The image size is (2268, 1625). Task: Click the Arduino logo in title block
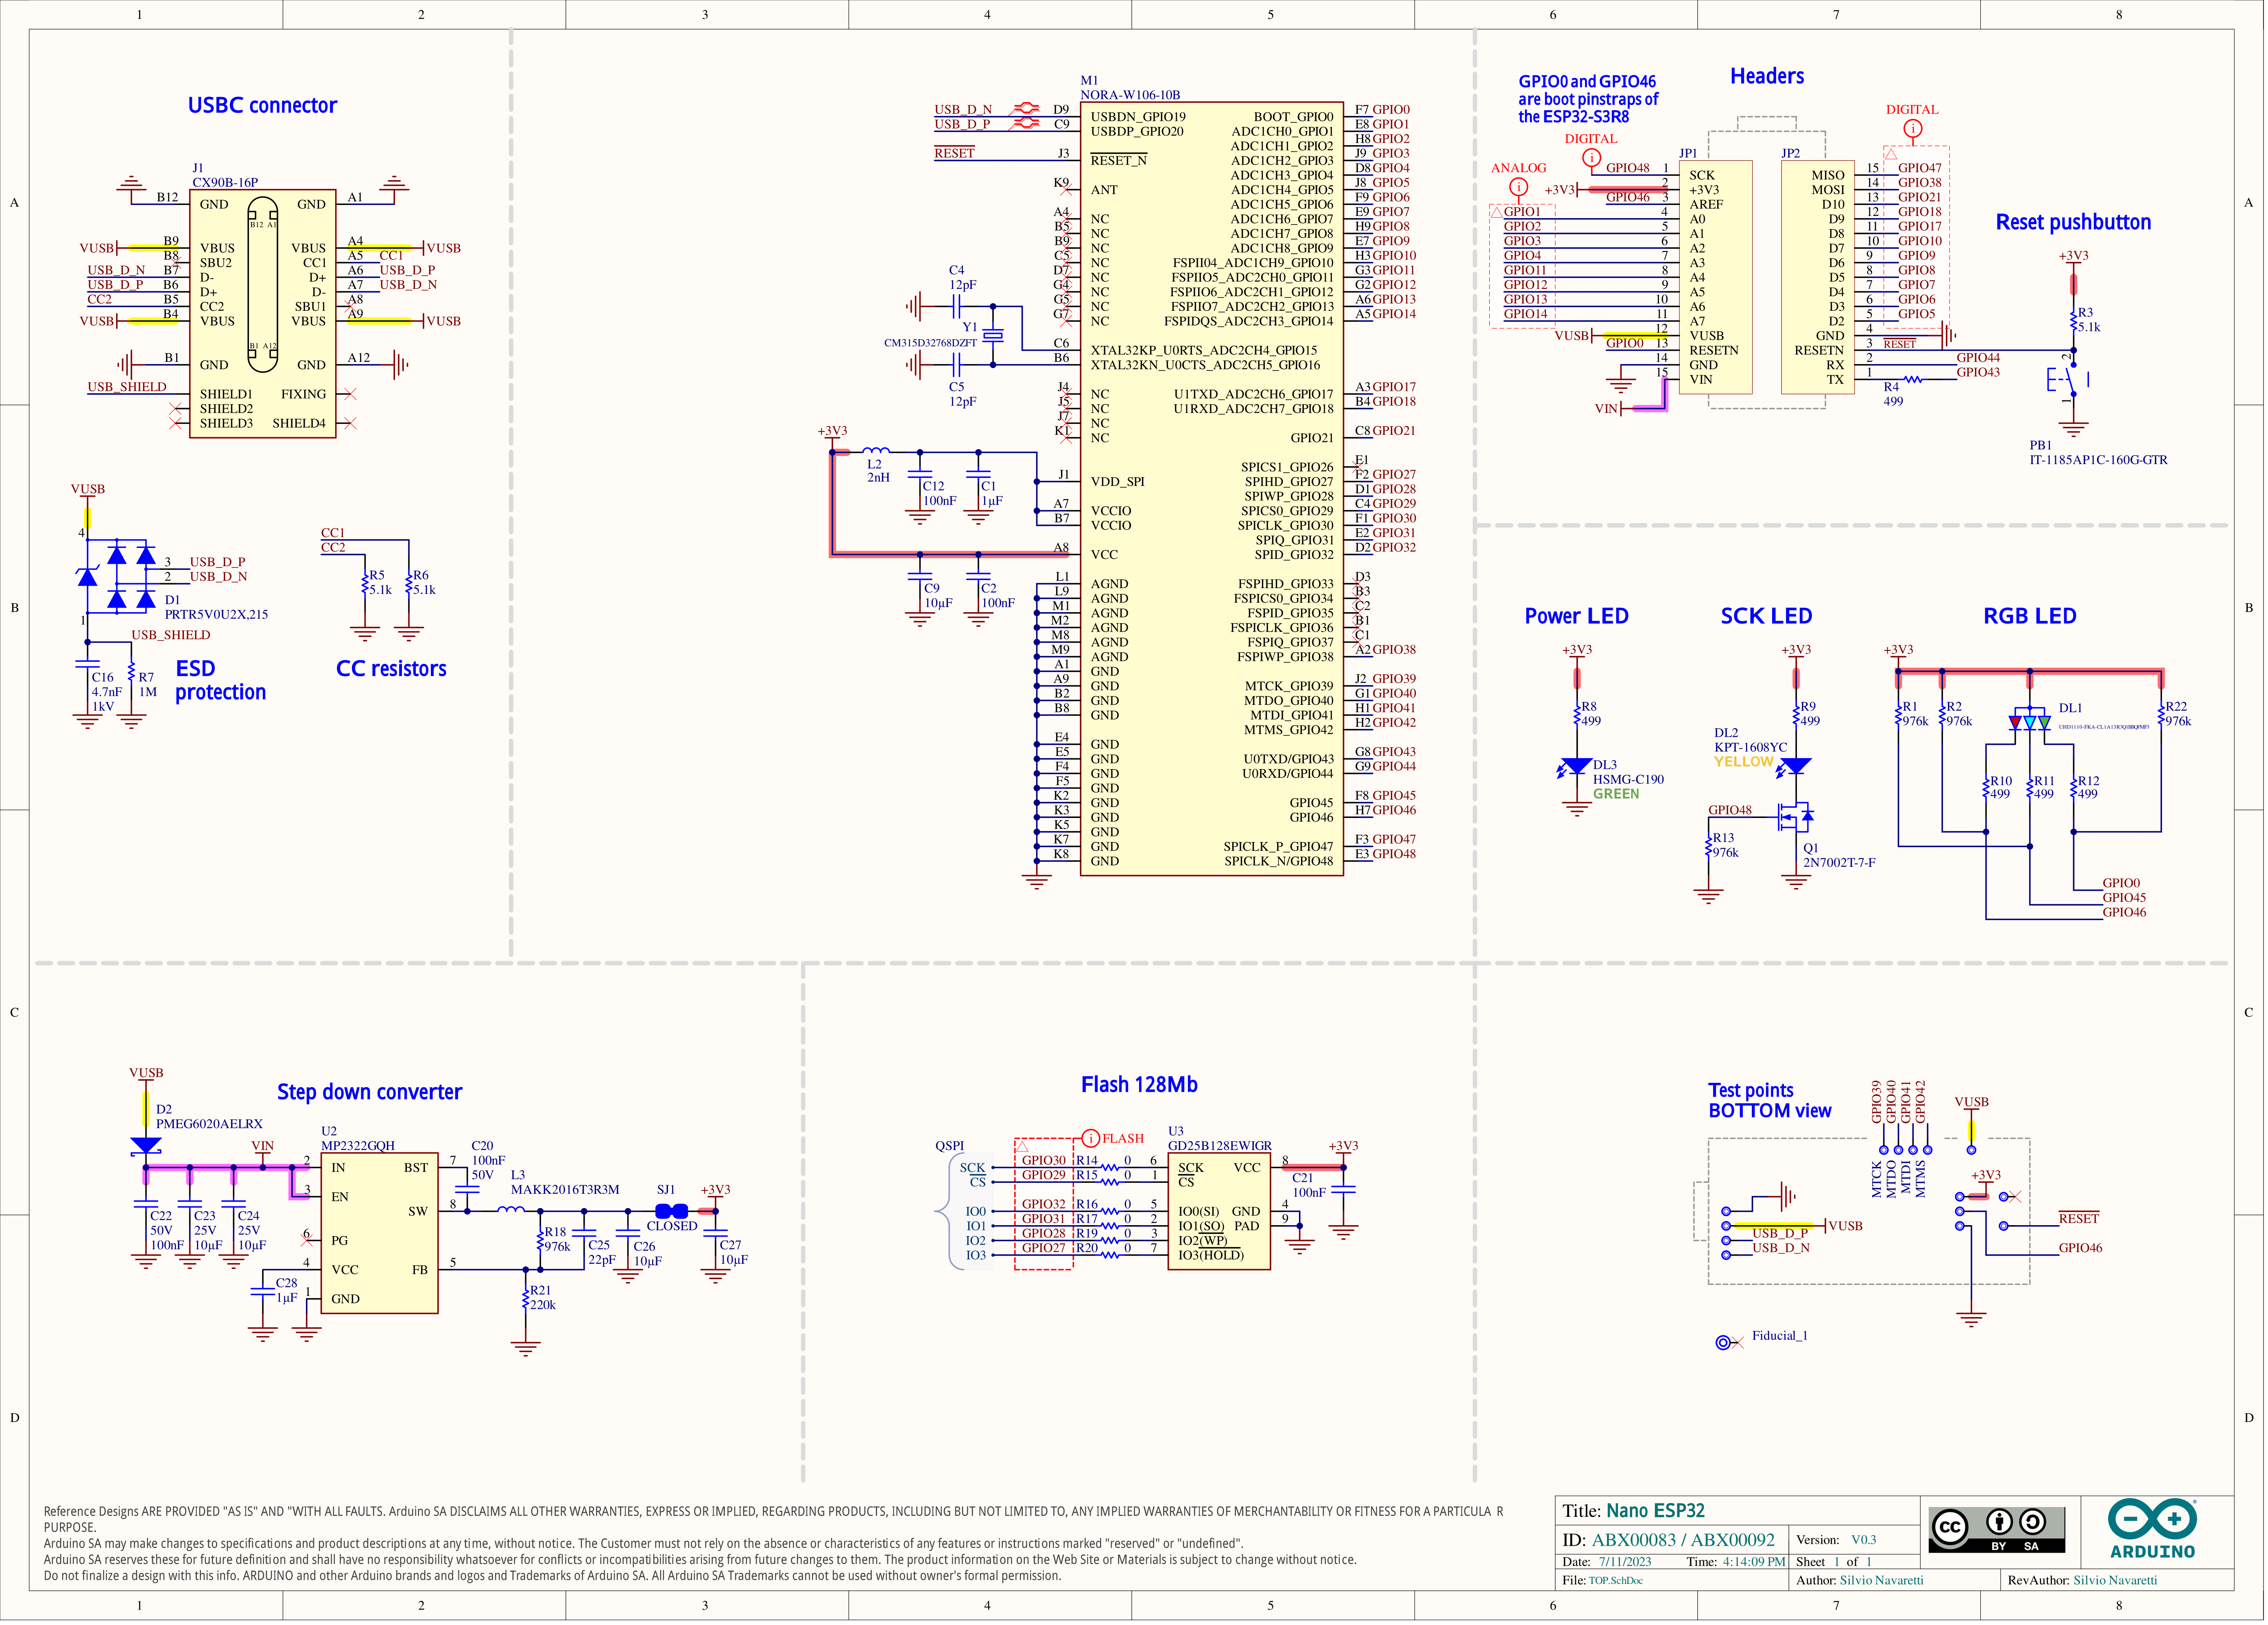[2152, 1529]
